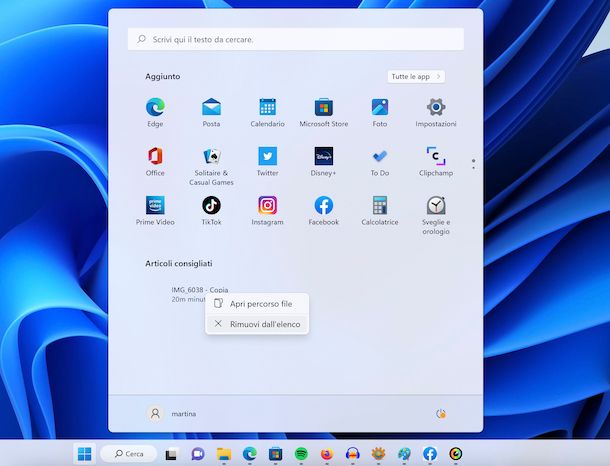Open the Chat taskbar icon
Image resolution: width=610 pixels, height=466 pixels.
pyautogui.click(x=198, y=454)
